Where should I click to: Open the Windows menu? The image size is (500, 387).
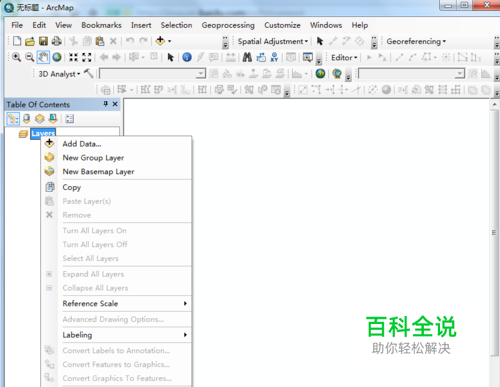pos(326,25)
